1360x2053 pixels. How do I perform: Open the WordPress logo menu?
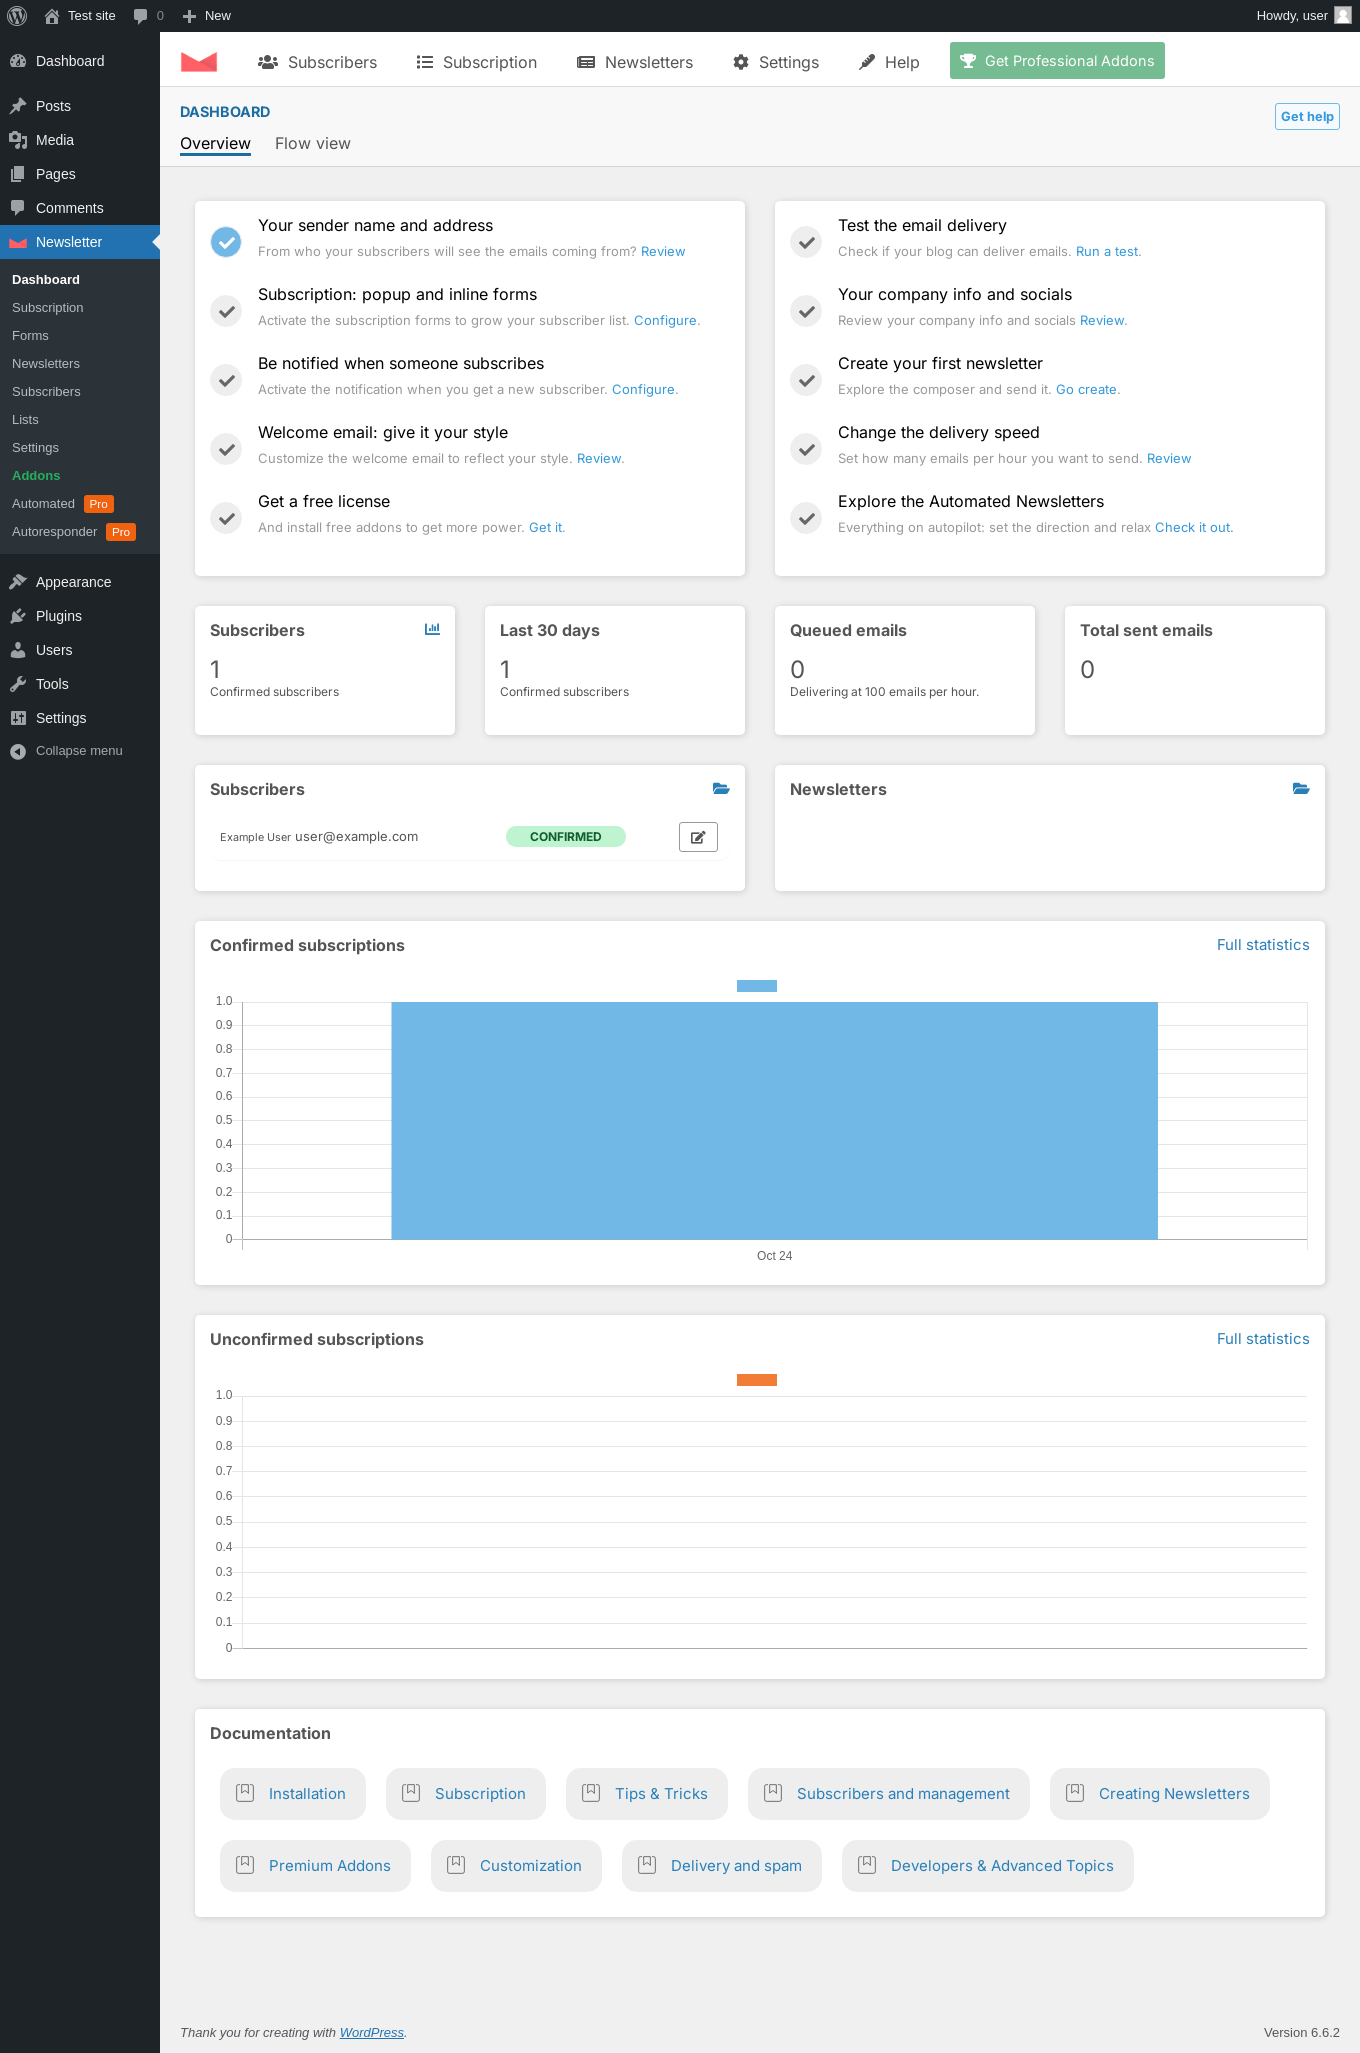tap(17, 16)
